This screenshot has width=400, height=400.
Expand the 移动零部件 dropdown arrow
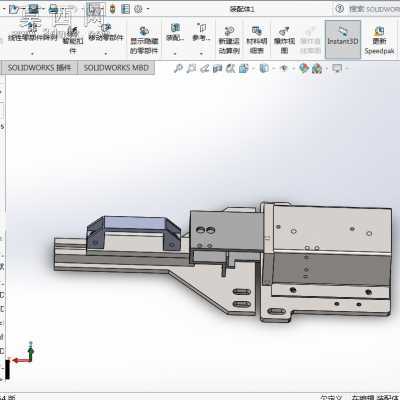(106, 53)
